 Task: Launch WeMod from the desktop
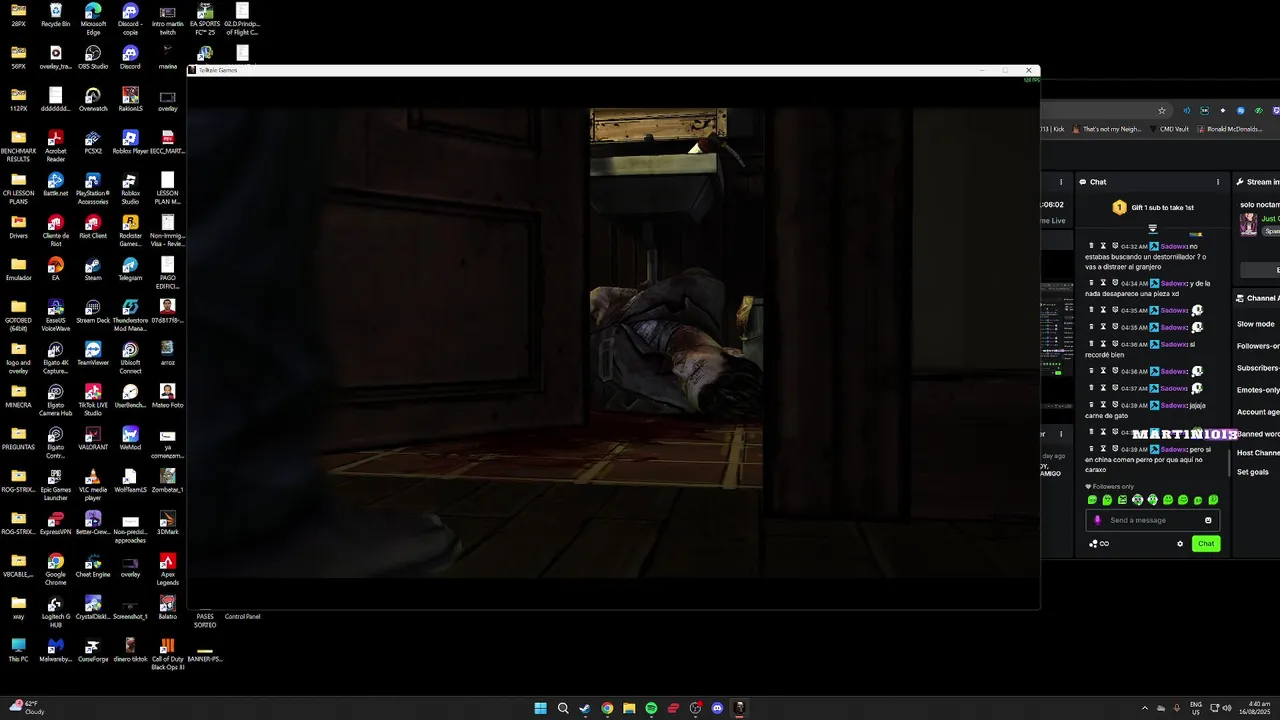130,437
